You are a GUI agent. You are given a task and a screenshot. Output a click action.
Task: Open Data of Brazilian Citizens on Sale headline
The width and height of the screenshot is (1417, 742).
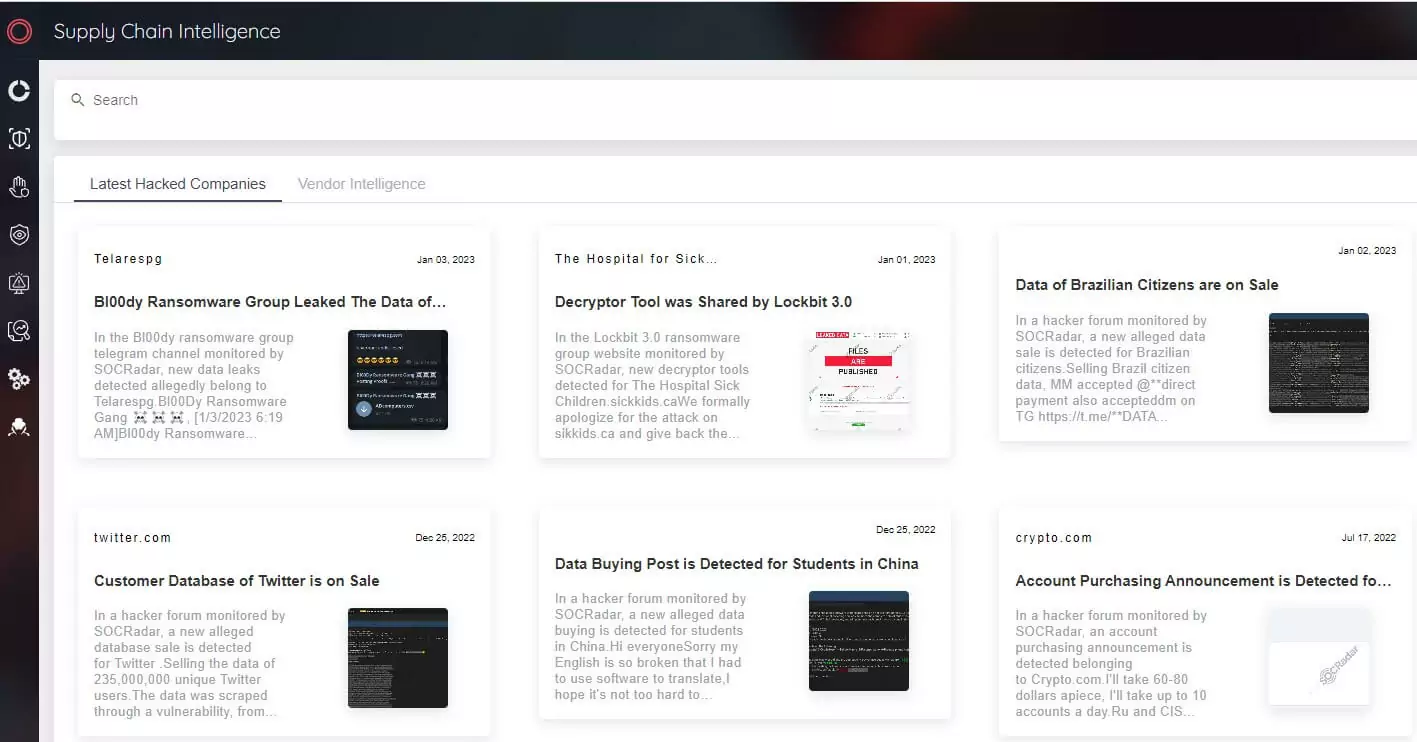1146,285
